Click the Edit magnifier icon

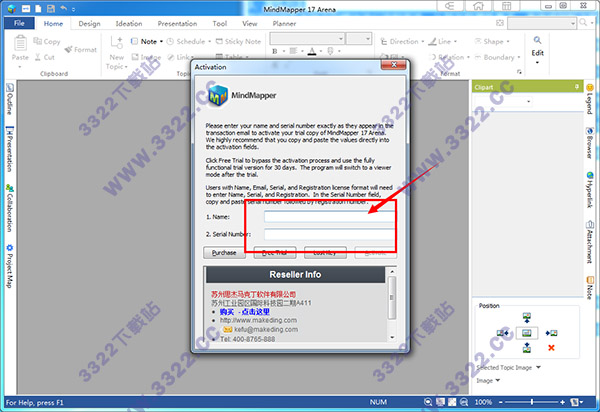click(537, 40)
